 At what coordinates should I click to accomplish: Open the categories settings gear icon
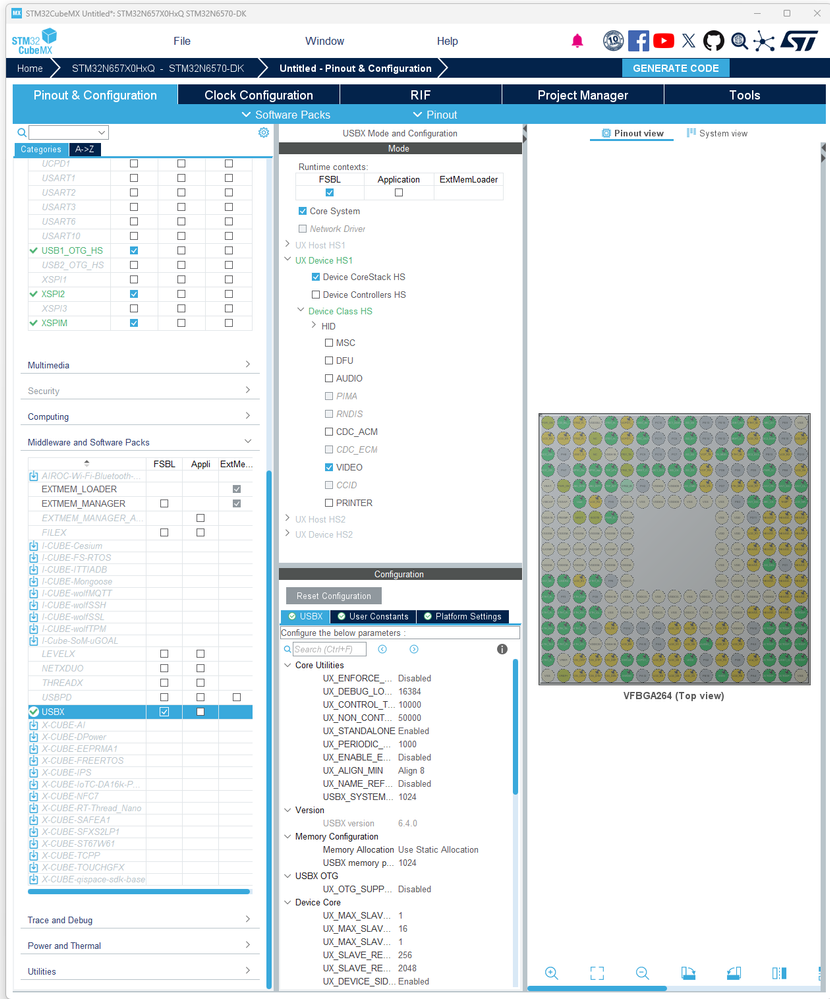pyautogui.click(x=264, y=133)
